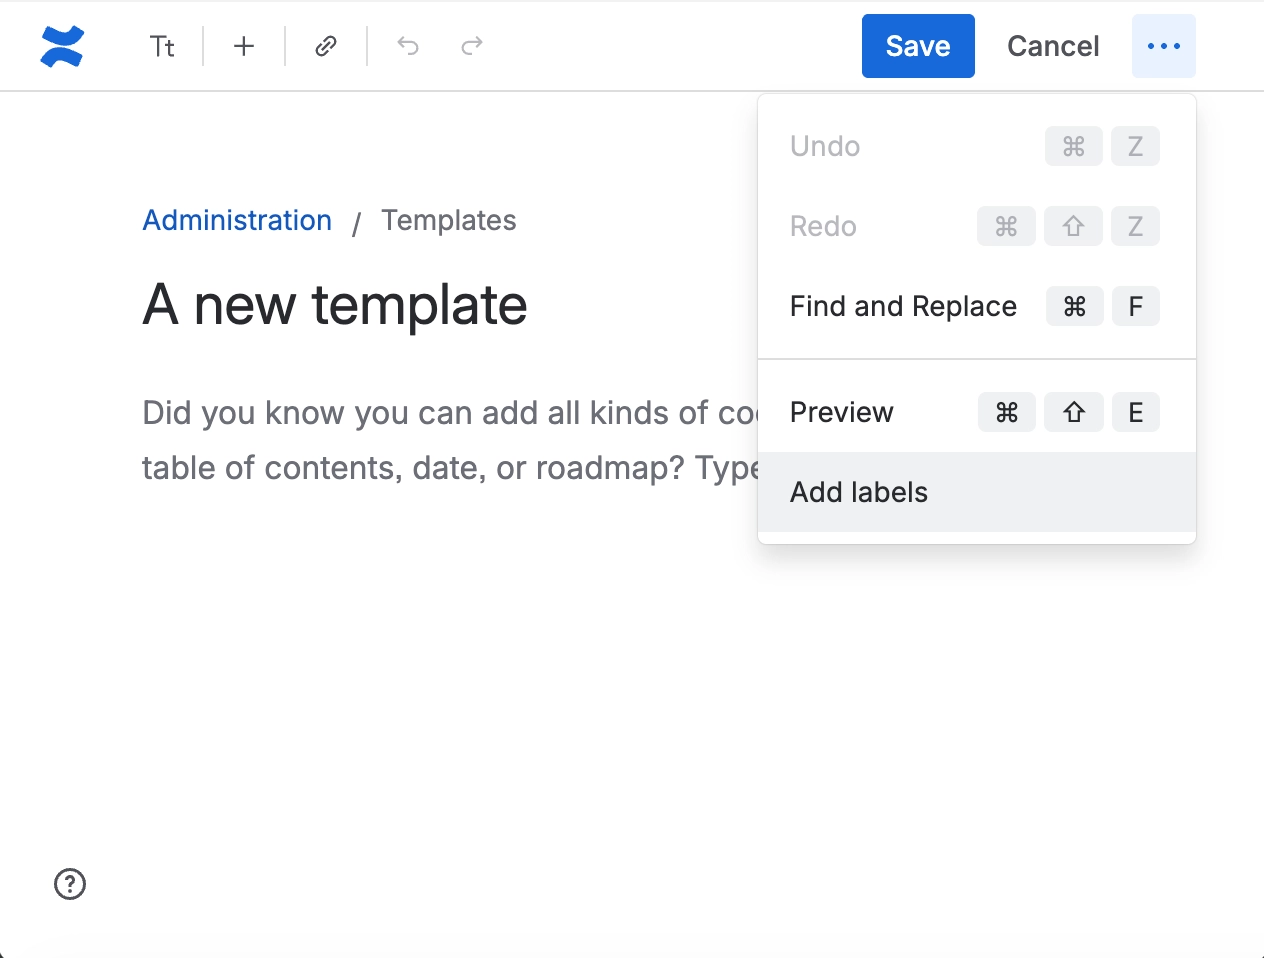Open the help question mark icon
1264x958 pixels.
pos(70,884)
